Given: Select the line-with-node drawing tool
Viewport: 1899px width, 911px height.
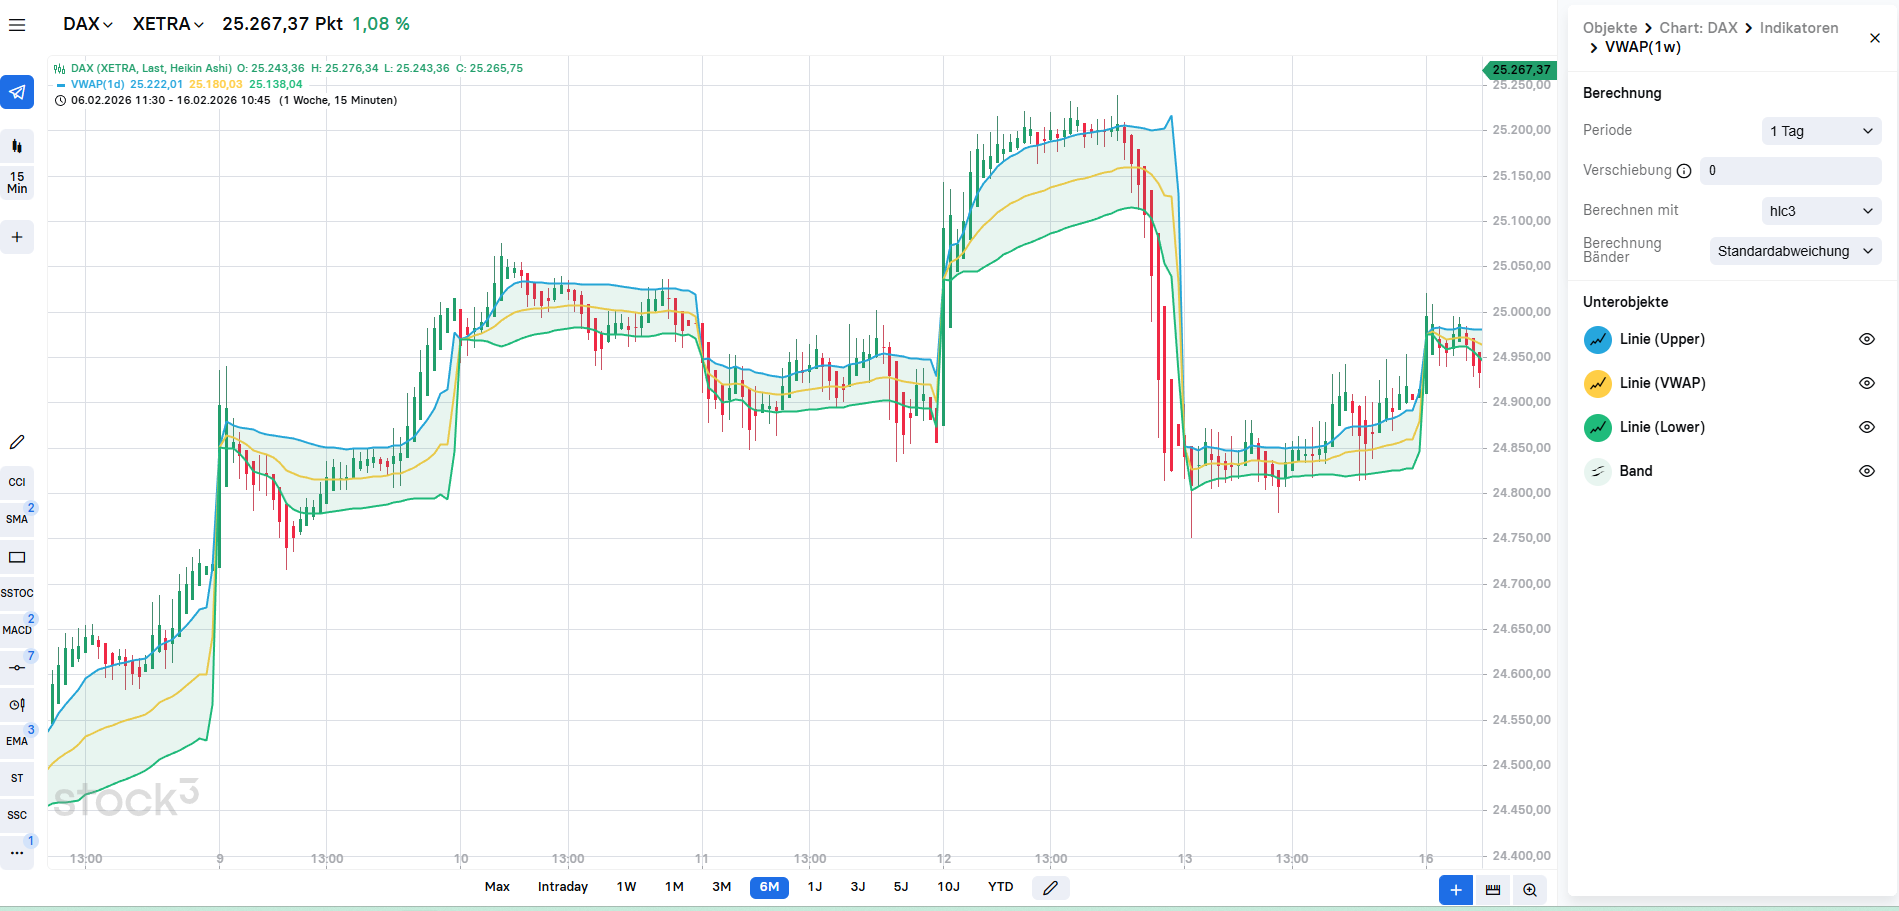Looking at the screenshot, I should [17, 667].
